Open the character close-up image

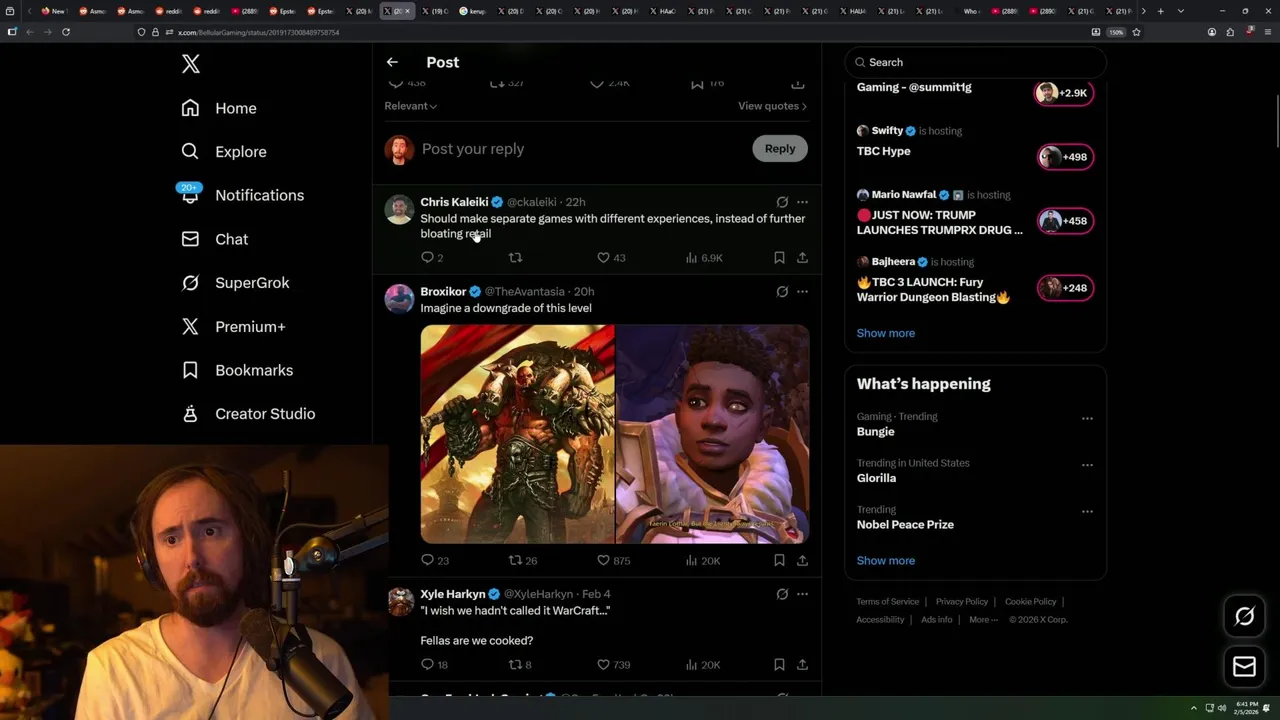point(712,434)
